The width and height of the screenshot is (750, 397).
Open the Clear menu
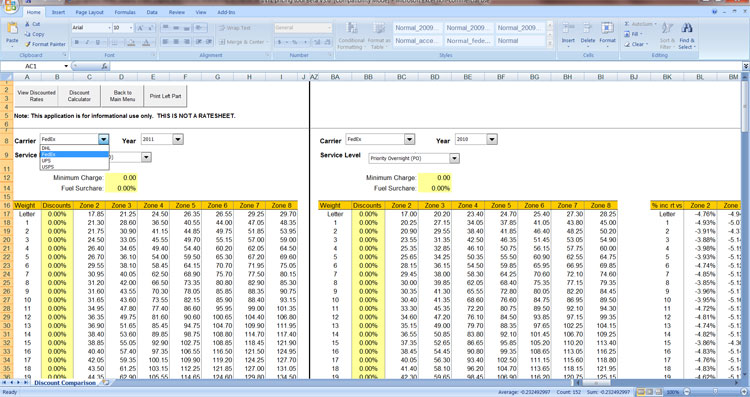tap(636, 44)
